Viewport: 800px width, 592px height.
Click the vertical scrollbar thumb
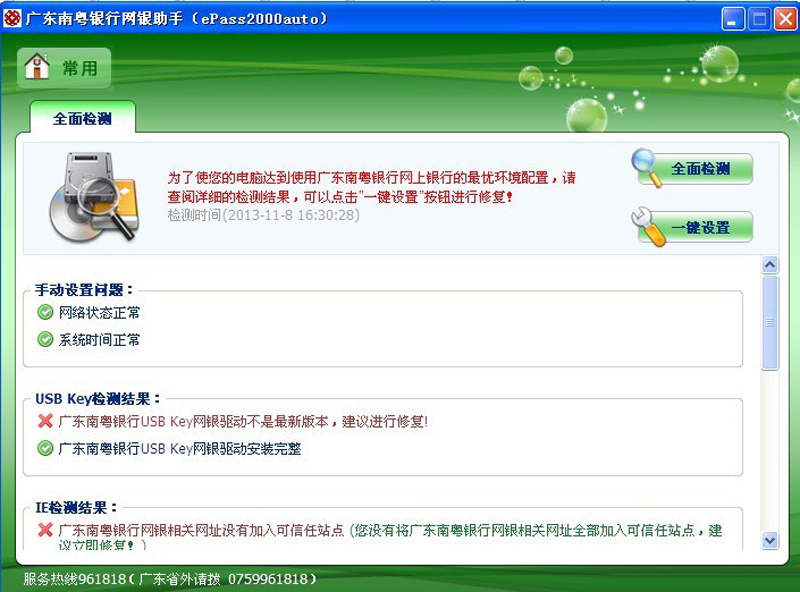[770, 323]
